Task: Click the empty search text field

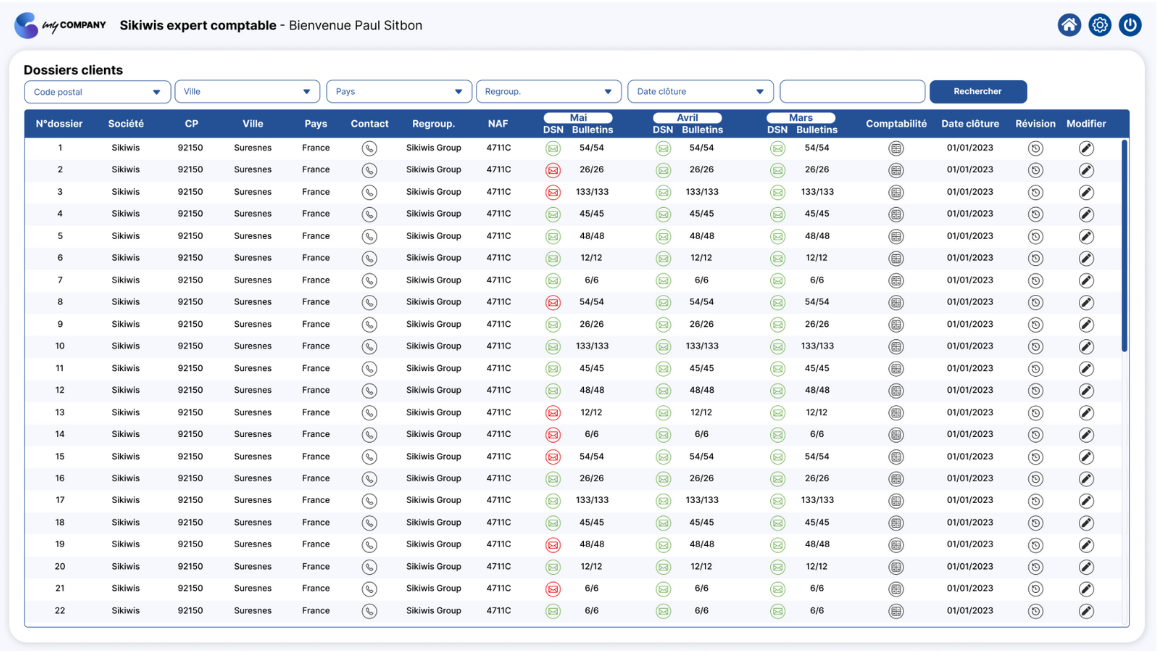Action: click(x=852, y=92)
